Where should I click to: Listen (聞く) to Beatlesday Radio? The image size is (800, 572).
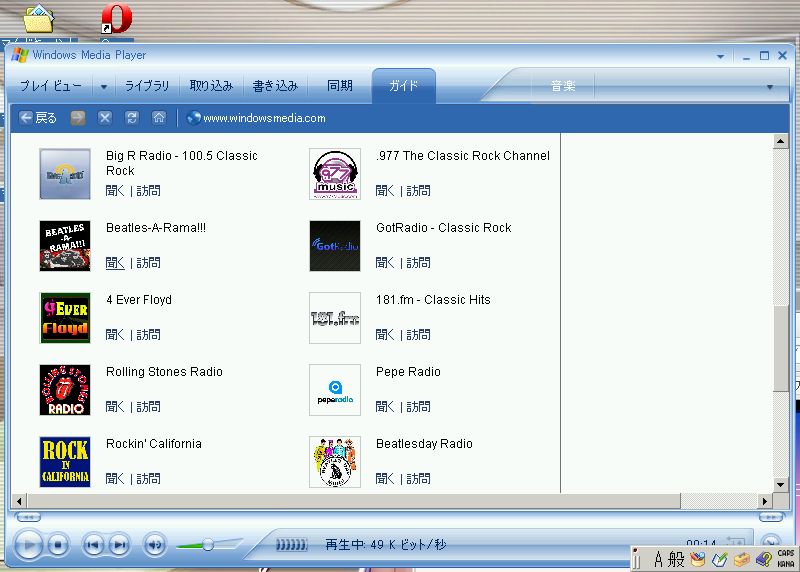(385, 479)
